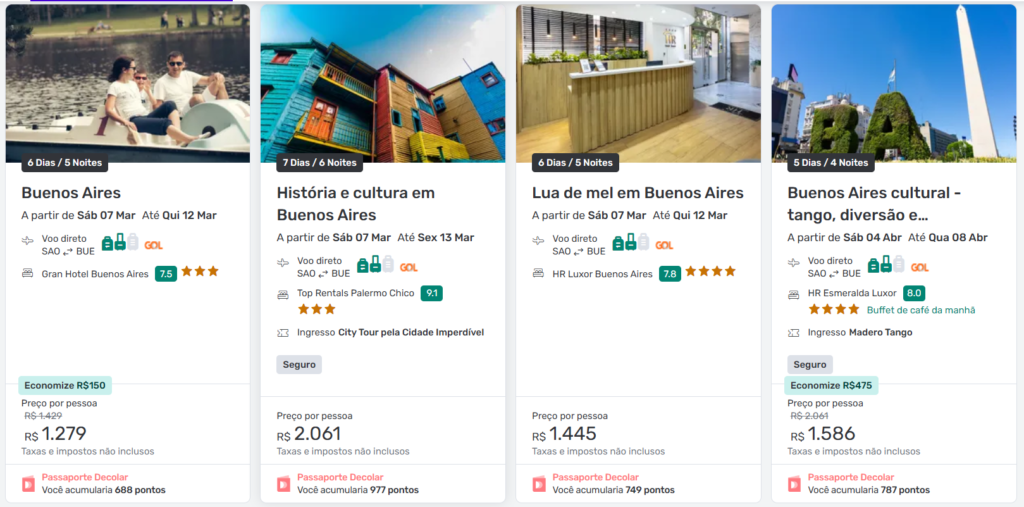
Task: Click the 6 Dias / 5 Noites badge on hotel lobby photo
Action: coord(575,163)
